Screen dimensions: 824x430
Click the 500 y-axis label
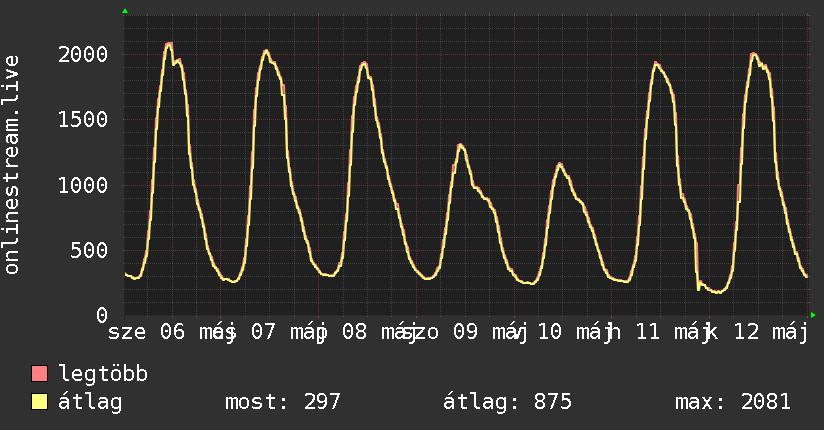pos(89,250)
